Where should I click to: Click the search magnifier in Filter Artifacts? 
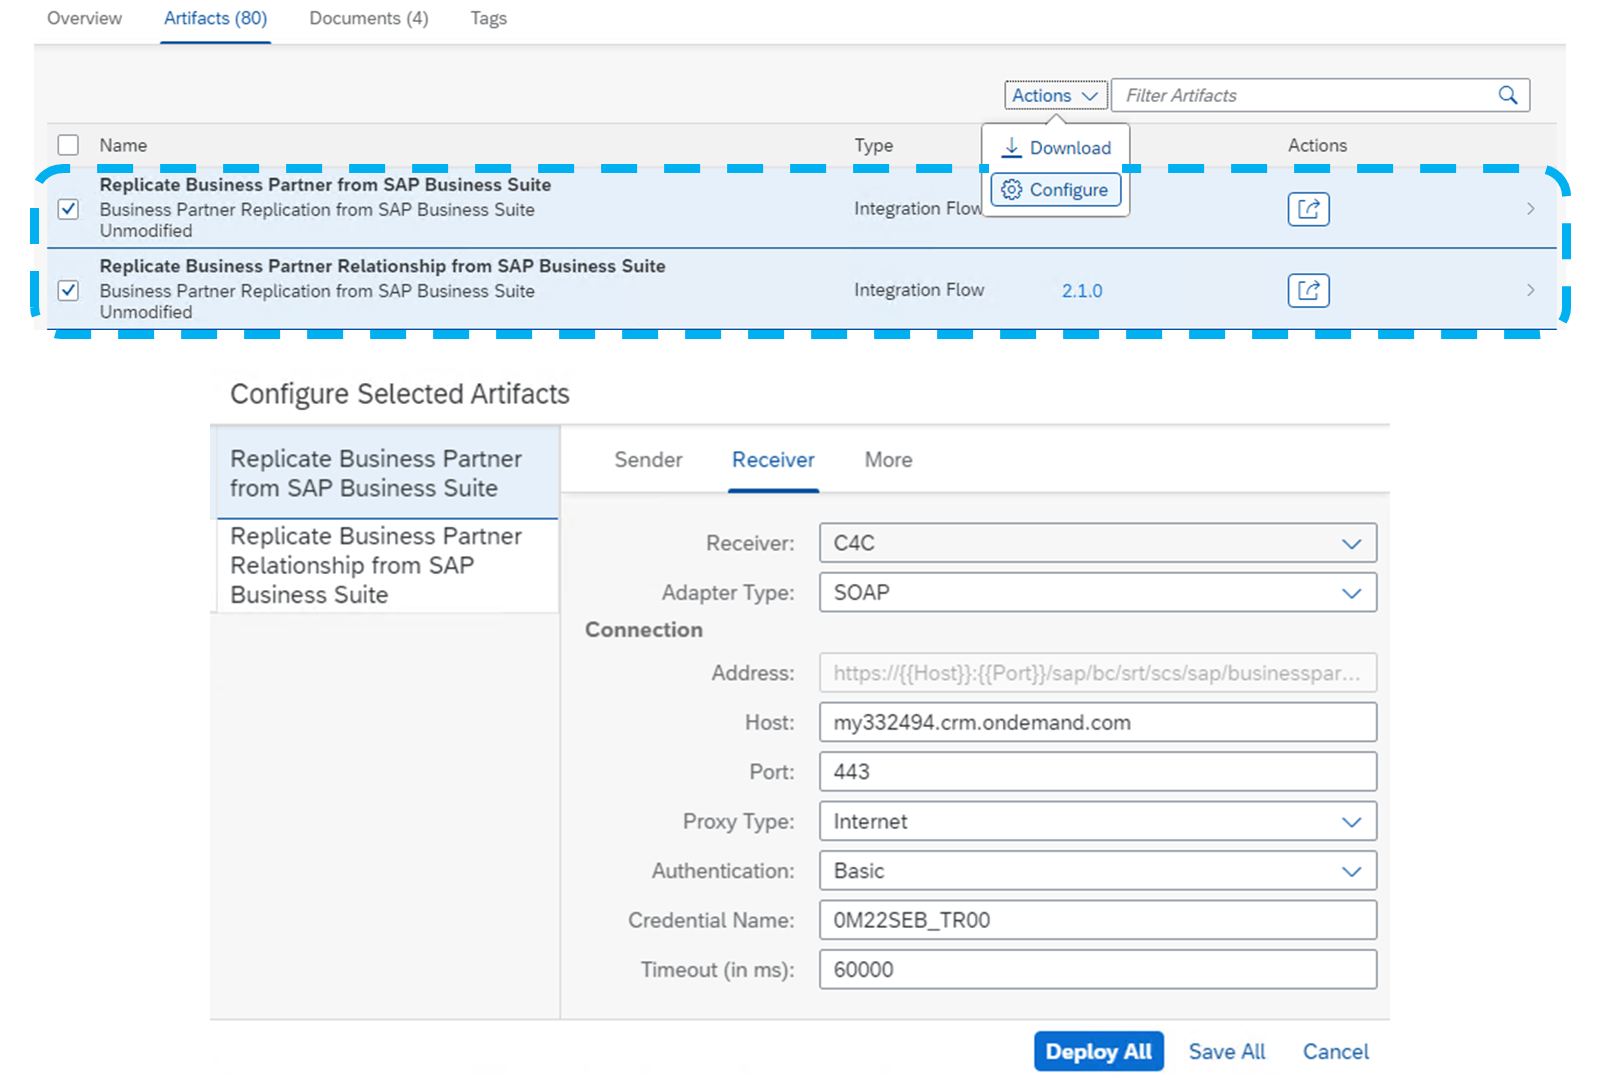[x=1508, y=95]
